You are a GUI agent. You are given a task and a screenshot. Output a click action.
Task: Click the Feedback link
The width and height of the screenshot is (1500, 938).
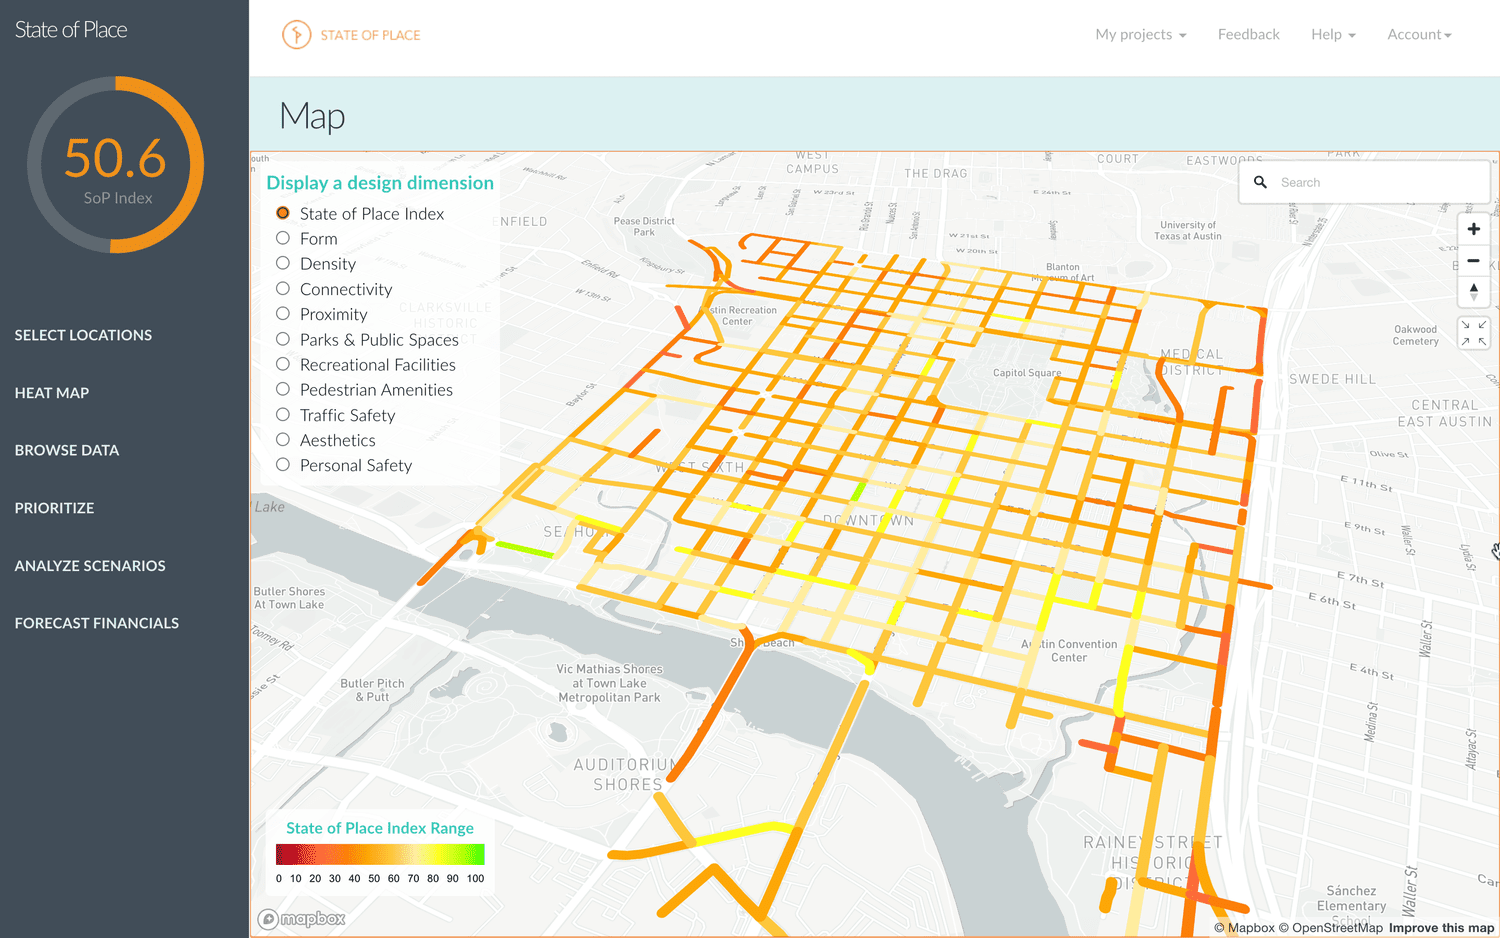coord(1248,35)
